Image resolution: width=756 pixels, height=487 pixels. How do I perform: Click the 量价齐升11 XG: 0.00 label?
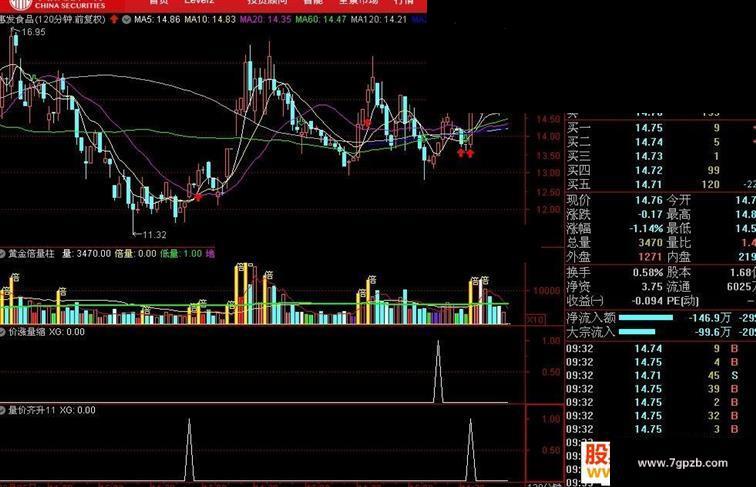click(52, 410)
